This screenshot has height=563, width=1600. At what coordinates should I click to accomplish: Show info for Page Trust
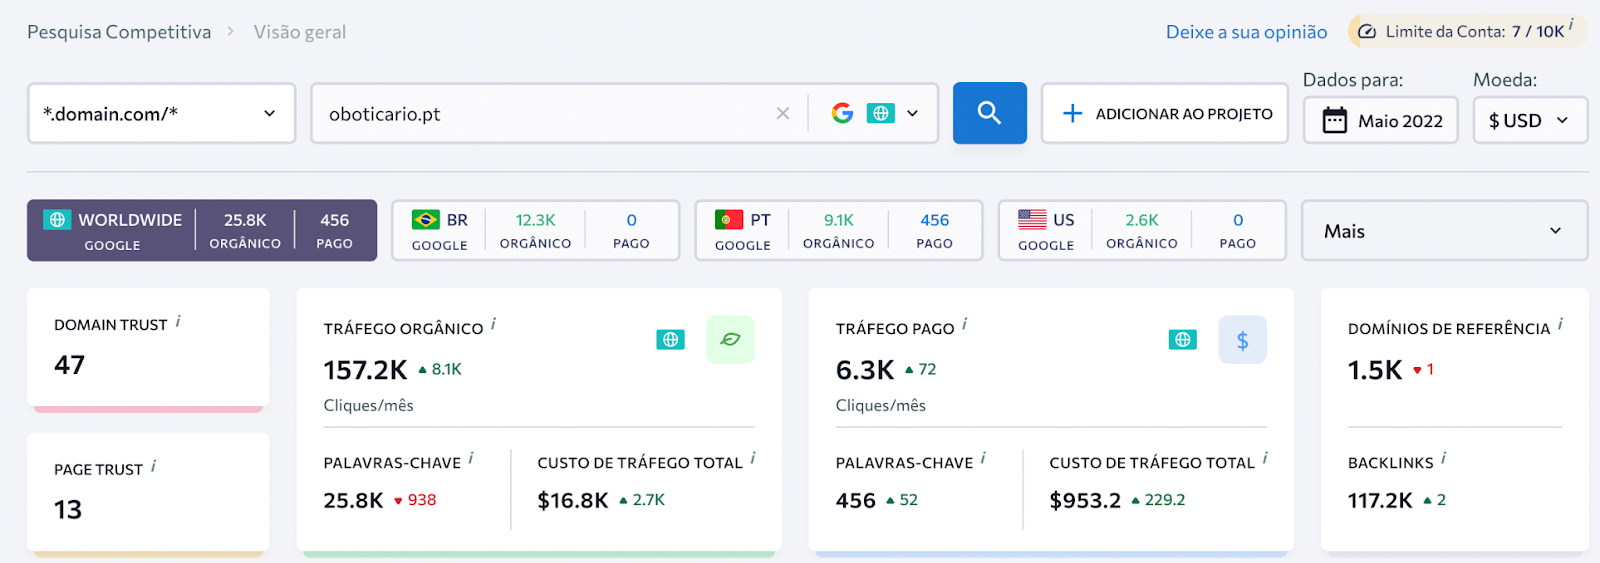(153, 466)
